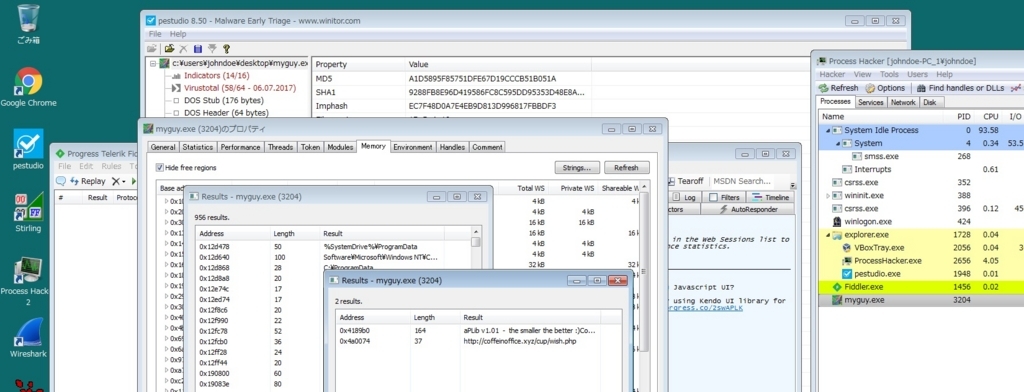
Task: Select the VBoxTray.exe process row
Action: [920, 248]
